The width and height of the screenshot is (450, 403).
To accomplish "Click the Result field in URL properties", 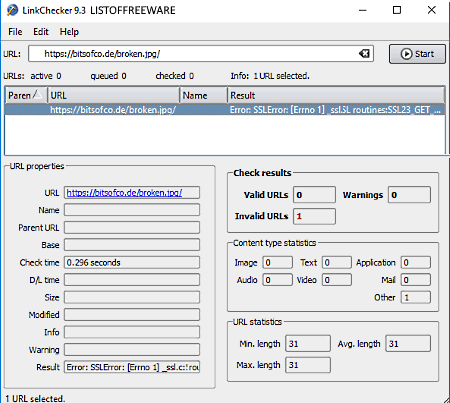I will (x=132, y=367).
